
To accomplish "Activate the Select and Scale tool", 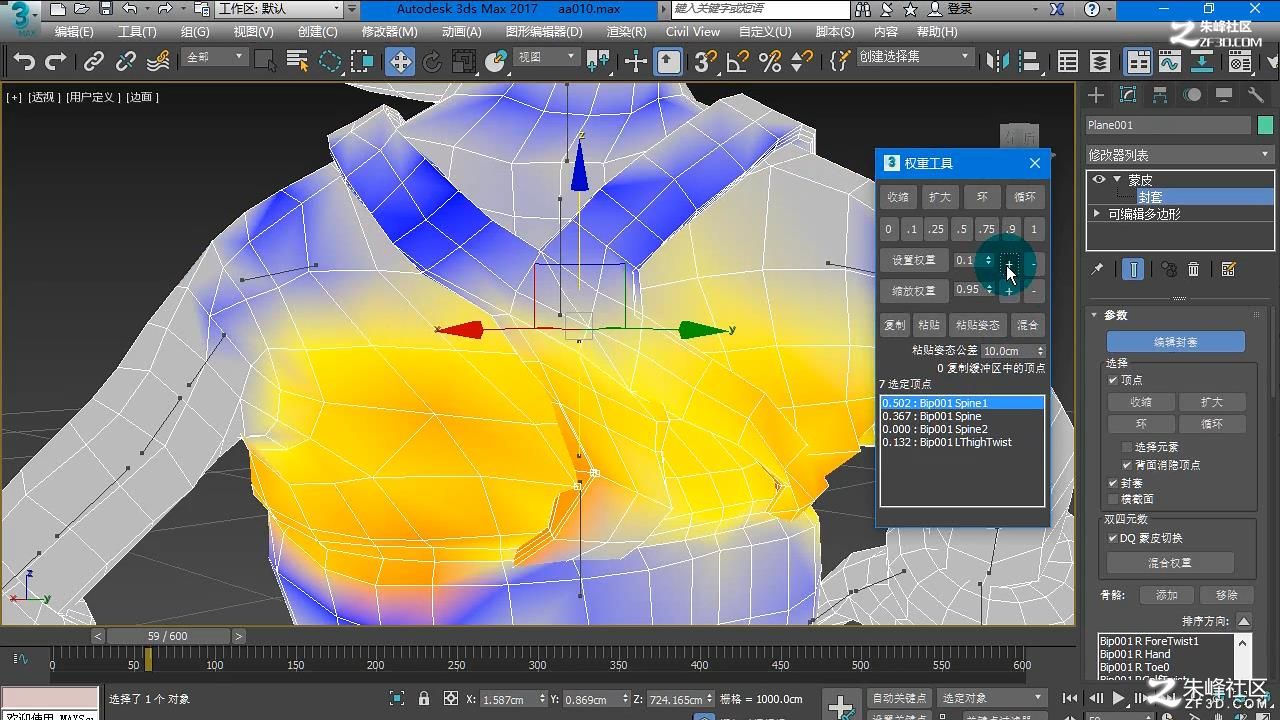I will (x=463, y=62).
